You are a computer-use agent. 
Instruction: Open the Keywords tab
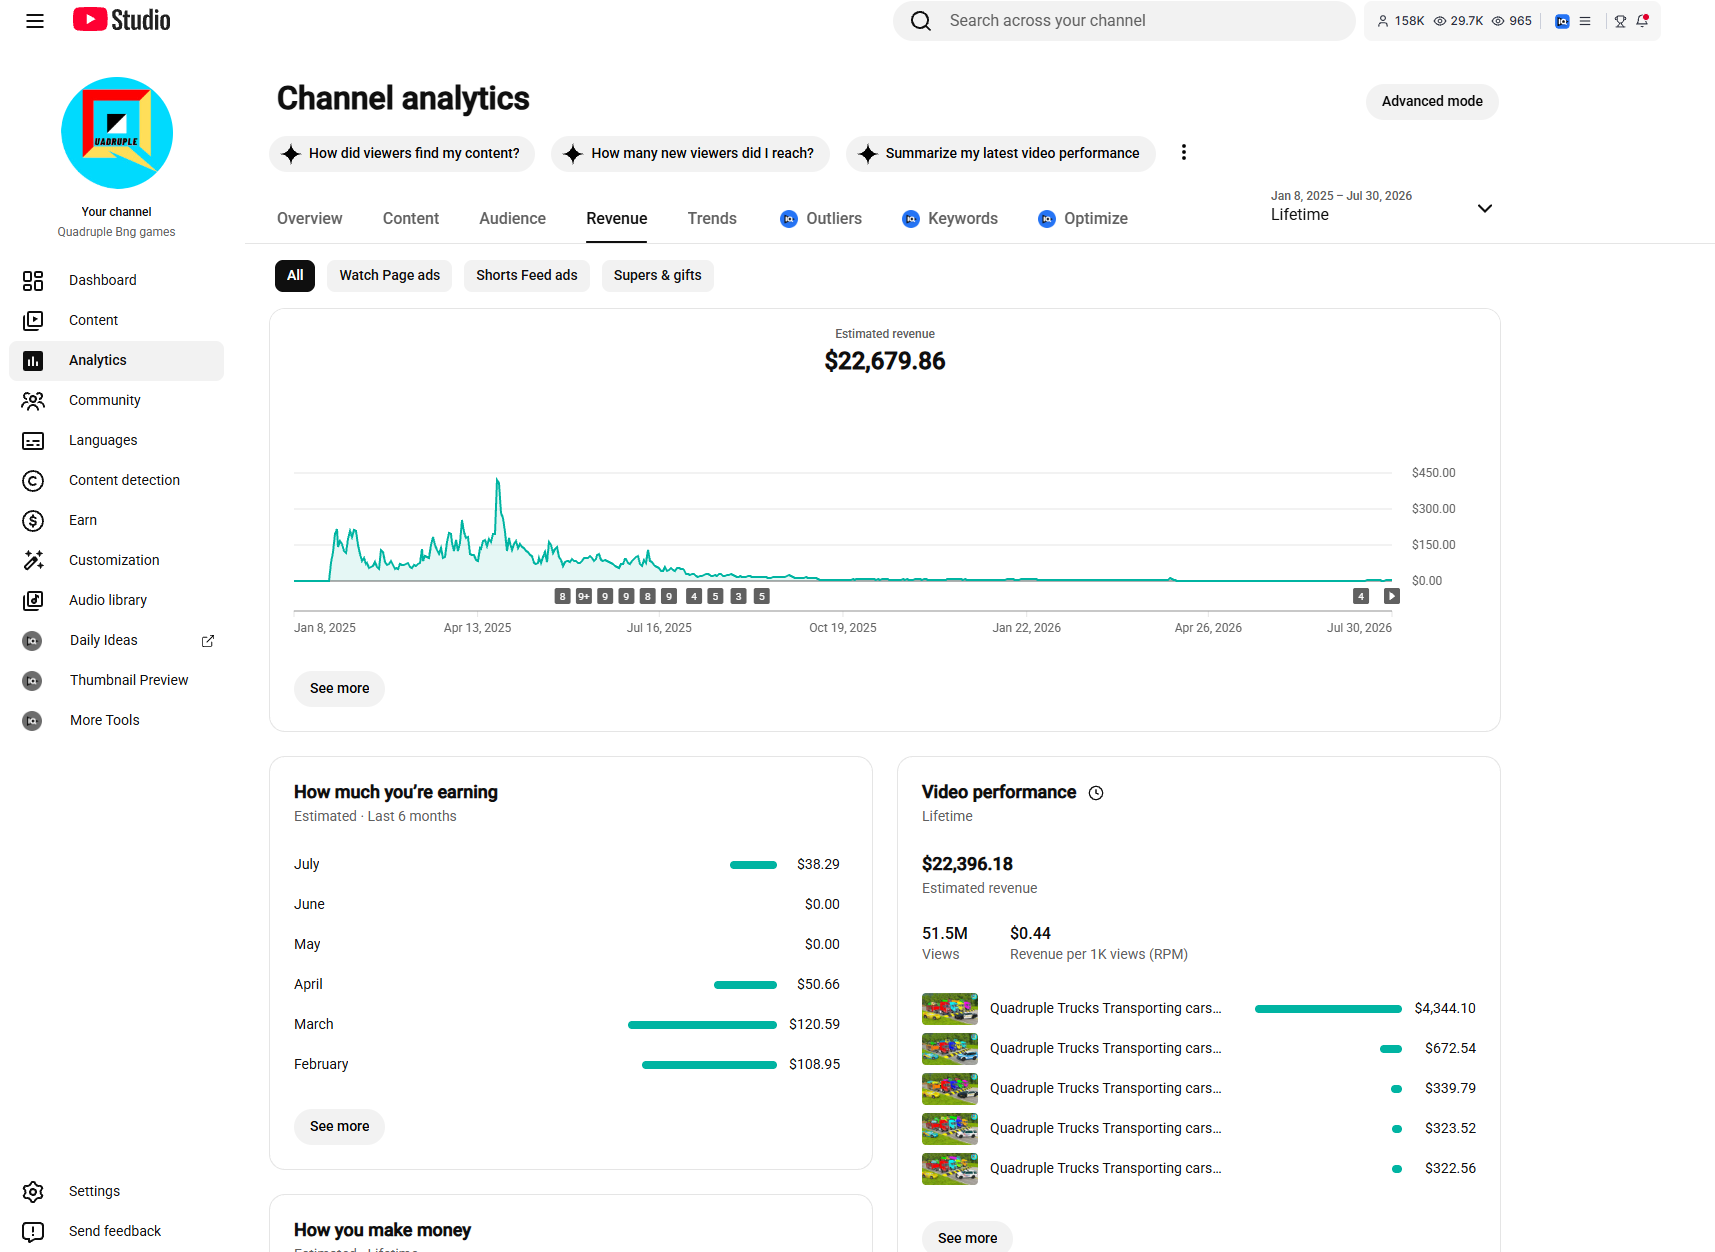[x=950, y=219]
